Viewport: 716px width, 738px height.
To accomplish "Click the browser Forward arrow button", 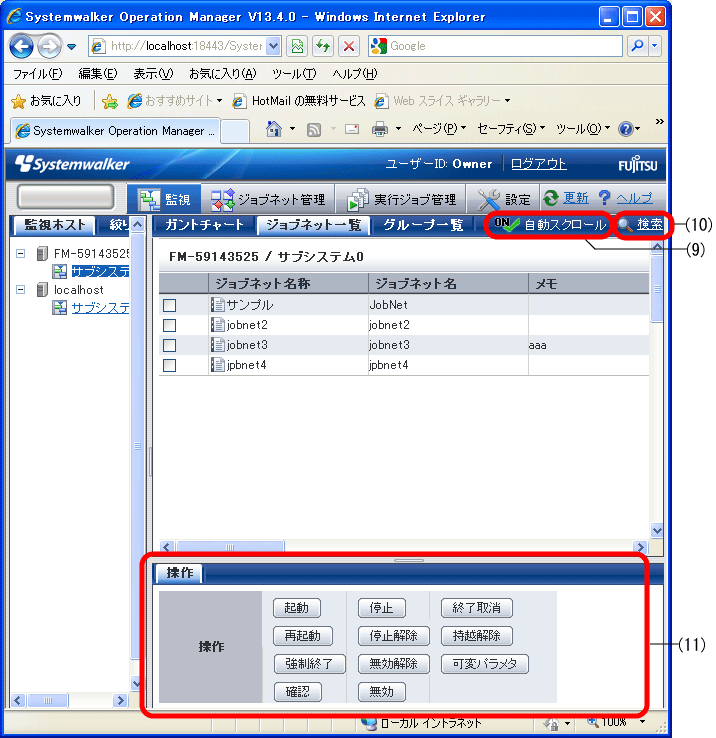I will click(x=49, y=46).
